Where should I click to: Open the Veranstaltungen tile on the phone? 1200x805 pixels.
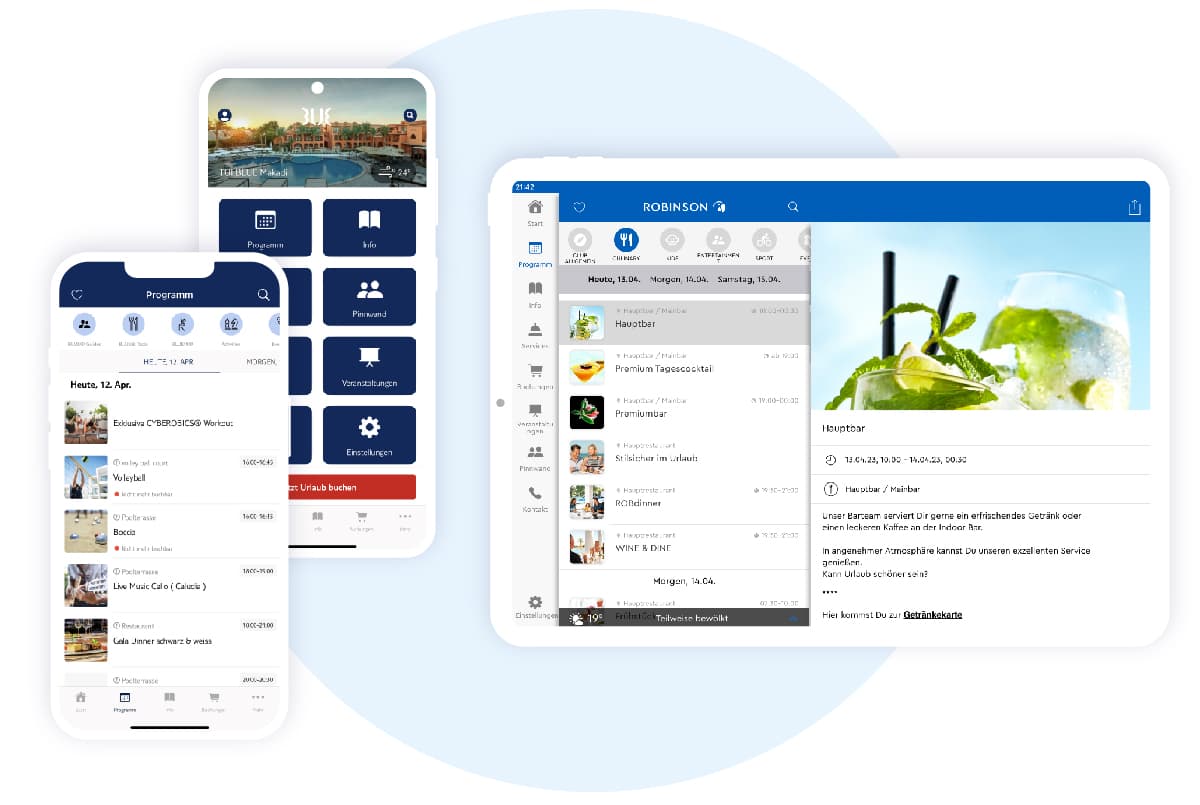pos(369,366)
